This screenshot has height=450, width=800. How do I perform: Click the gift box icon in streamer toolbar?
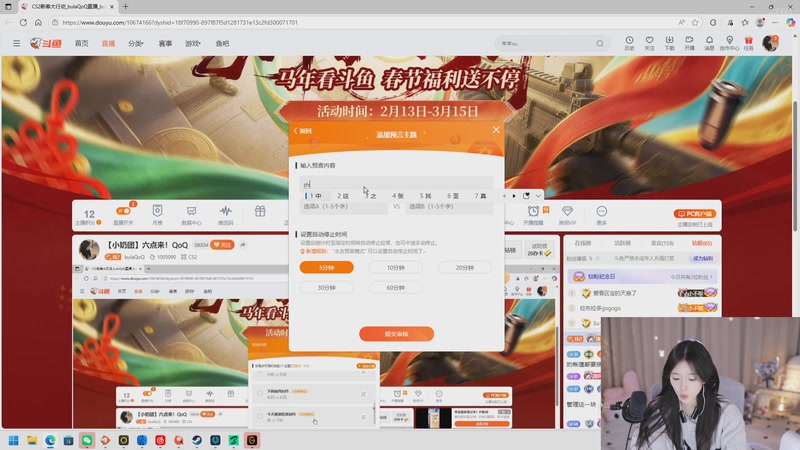point(260,211)
